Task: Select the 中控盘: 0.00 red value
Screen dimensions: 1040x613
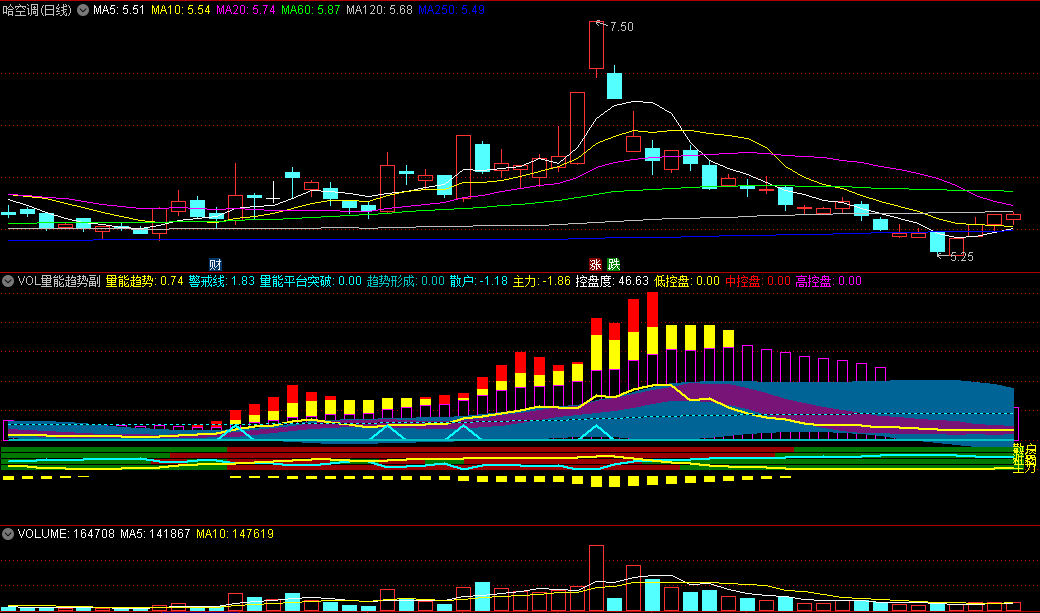Action: (x=758, y=281)
